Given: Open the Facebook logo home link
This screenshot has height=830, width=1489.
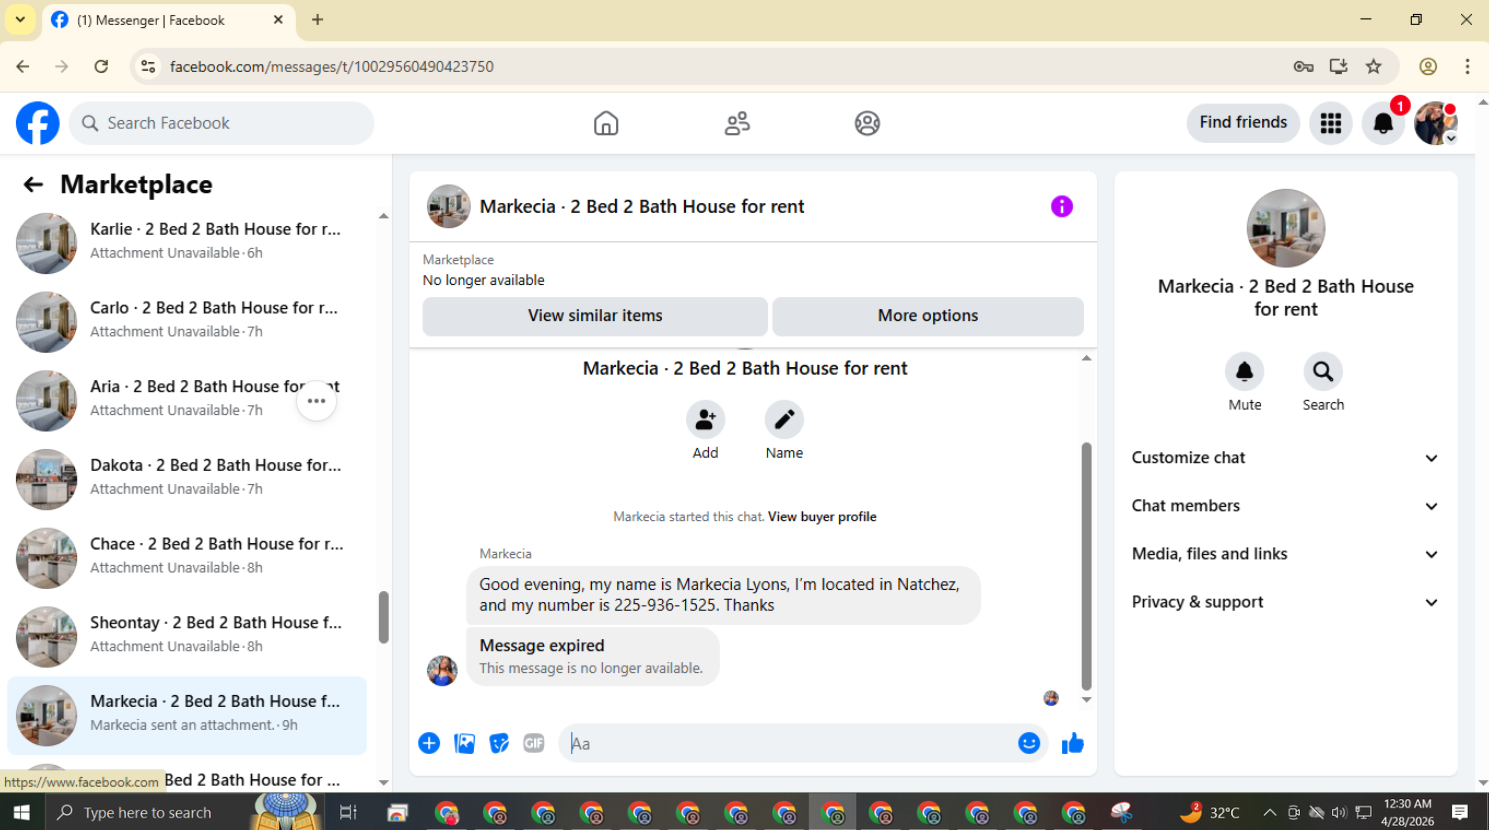Looking at the screenshot, I should click(38, 123).
